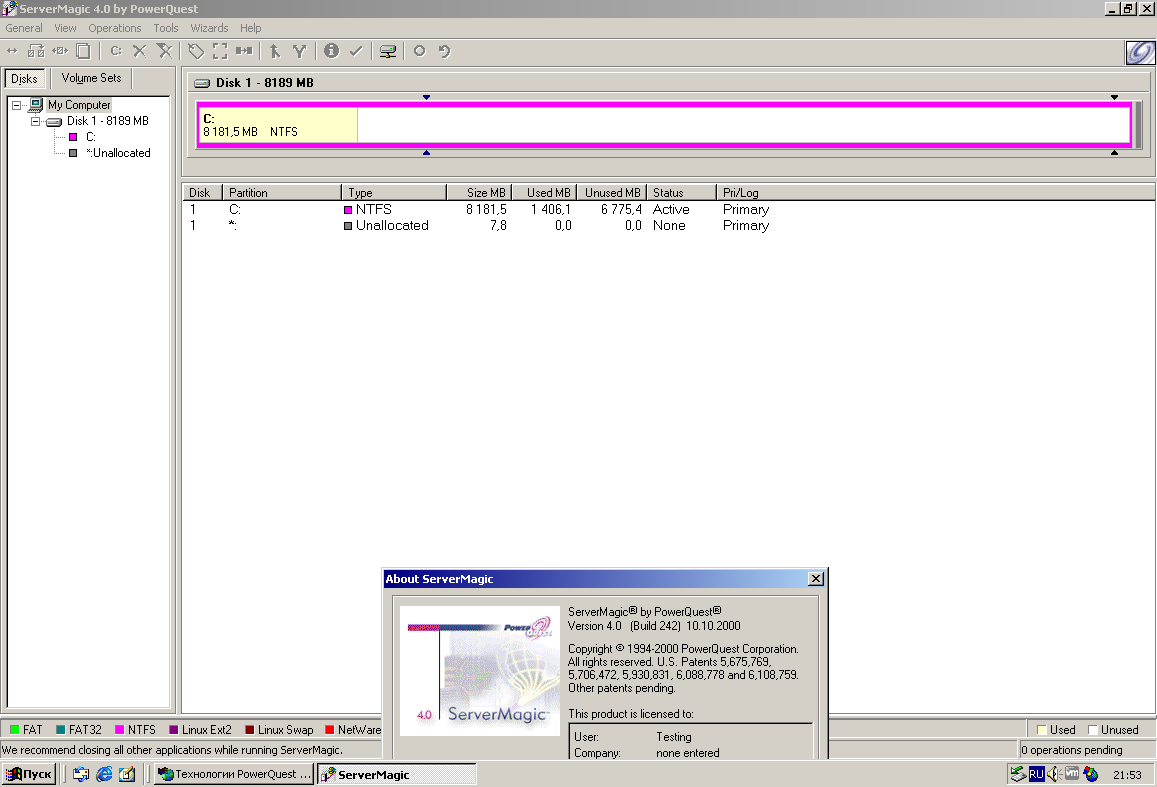Click the Пуск Start button
The height and width of the screenshot is (787, 1157).
[29, 774]
